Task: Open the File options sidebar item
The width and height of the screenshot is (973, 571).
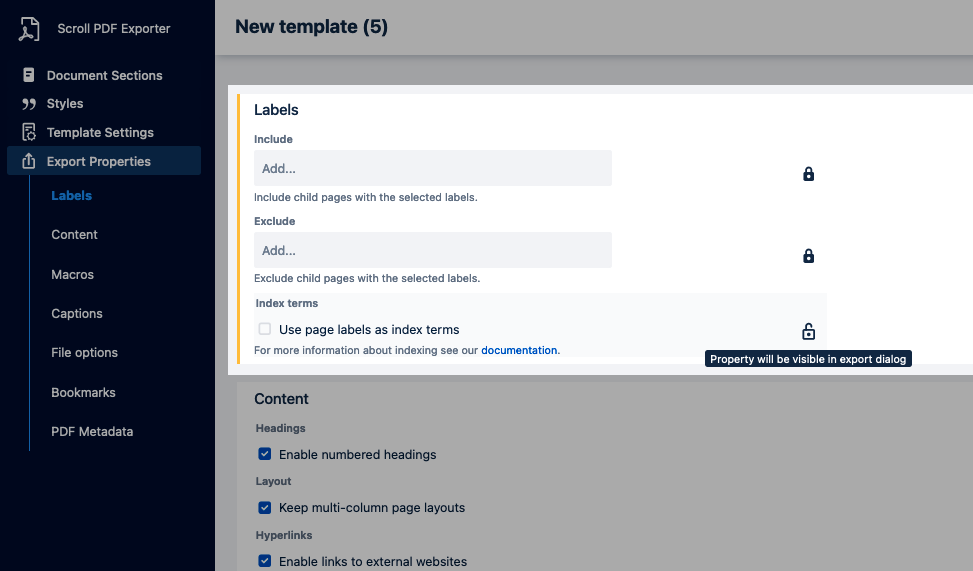Action: 85,353
